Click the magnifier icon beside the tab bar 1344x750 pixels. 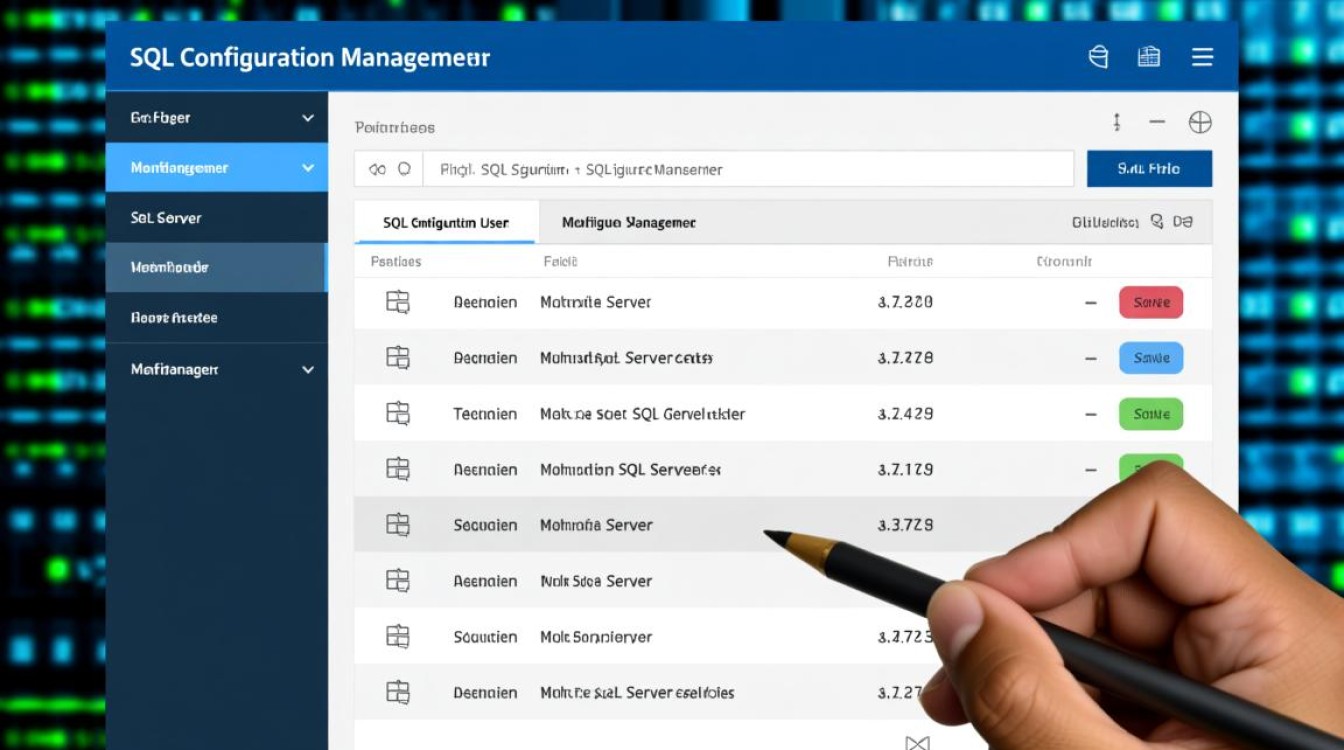pyautogui.click(x=1157, y=222)
